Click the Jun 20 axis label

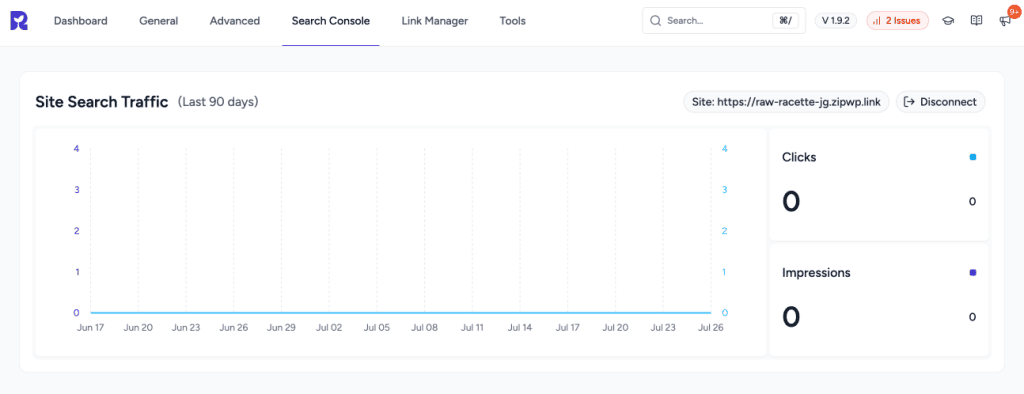(138, 327)
